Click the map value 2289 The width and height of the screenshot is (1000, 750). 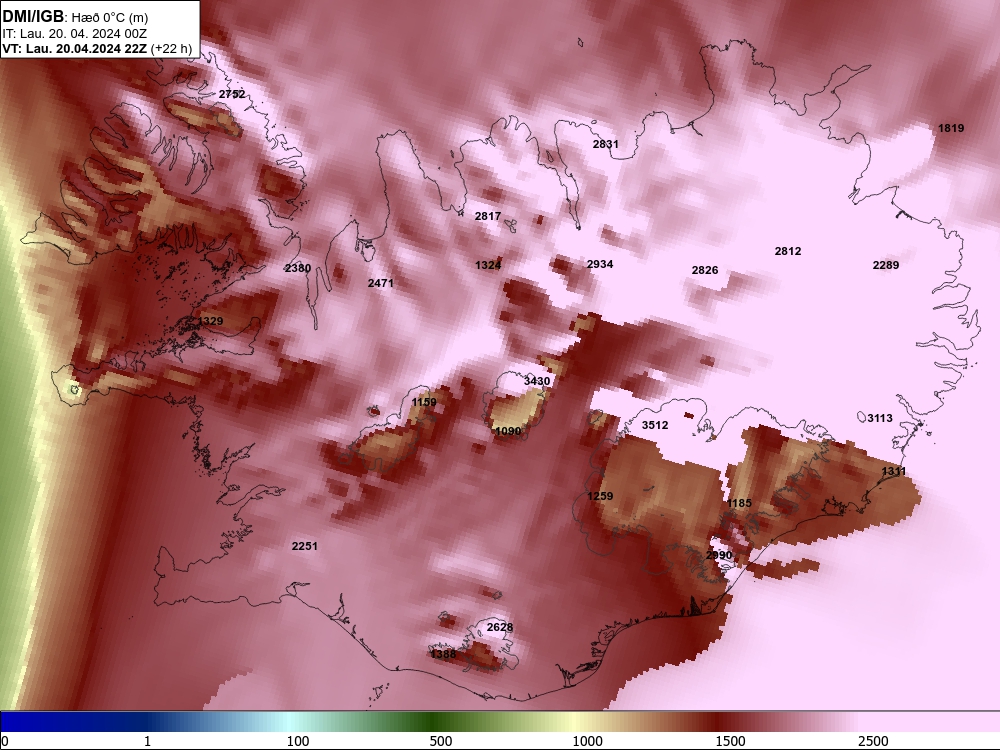(x=886, y=265)
